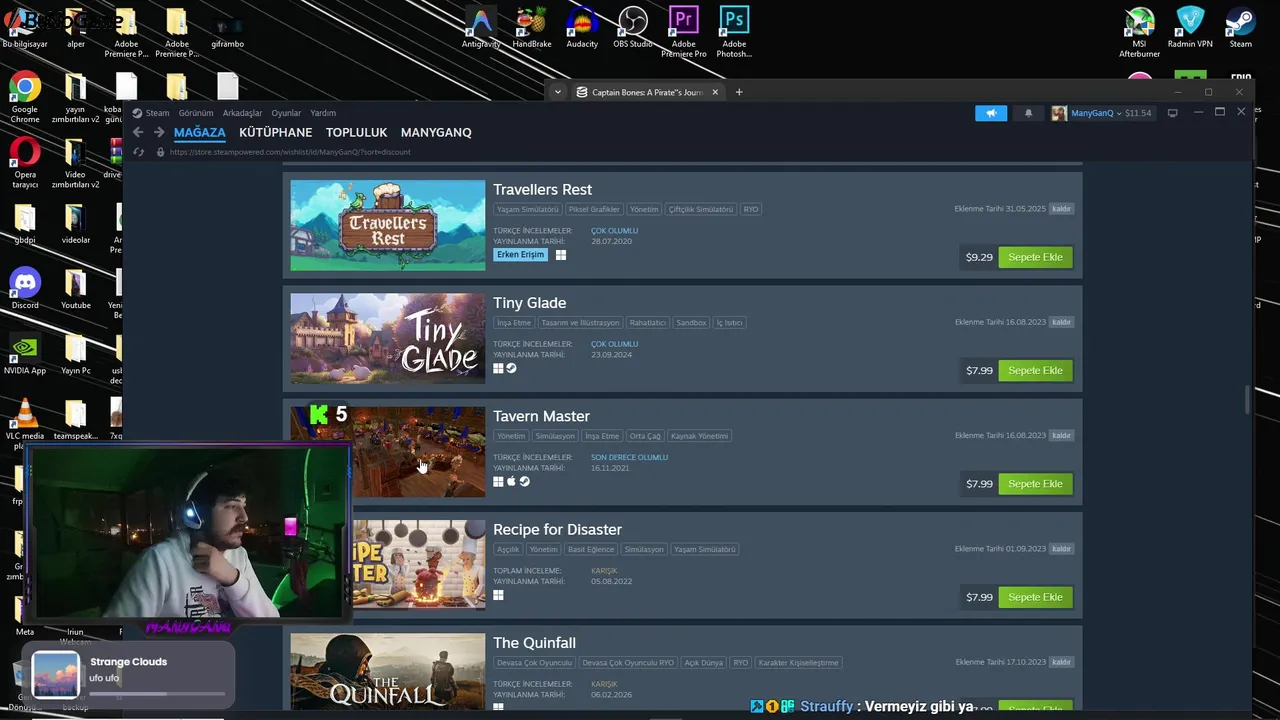
Task: Add Tiny Glade to cart
Action: pyautogui.click(x=1035, y=370)
